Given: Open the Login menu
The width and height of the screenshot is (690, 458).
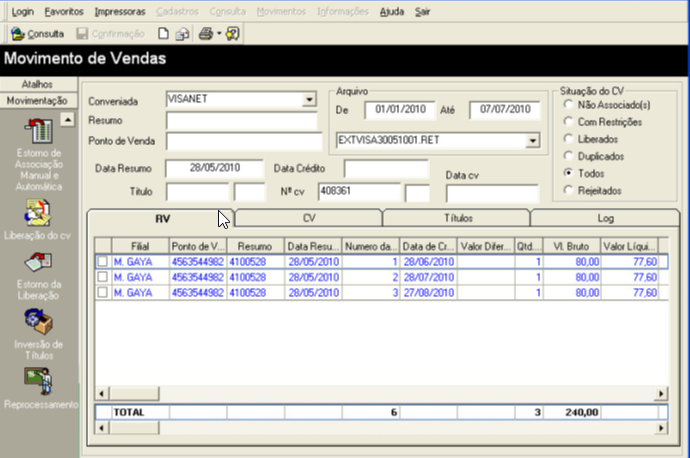Looking at the screenshot, I should (x=22, y=12).
